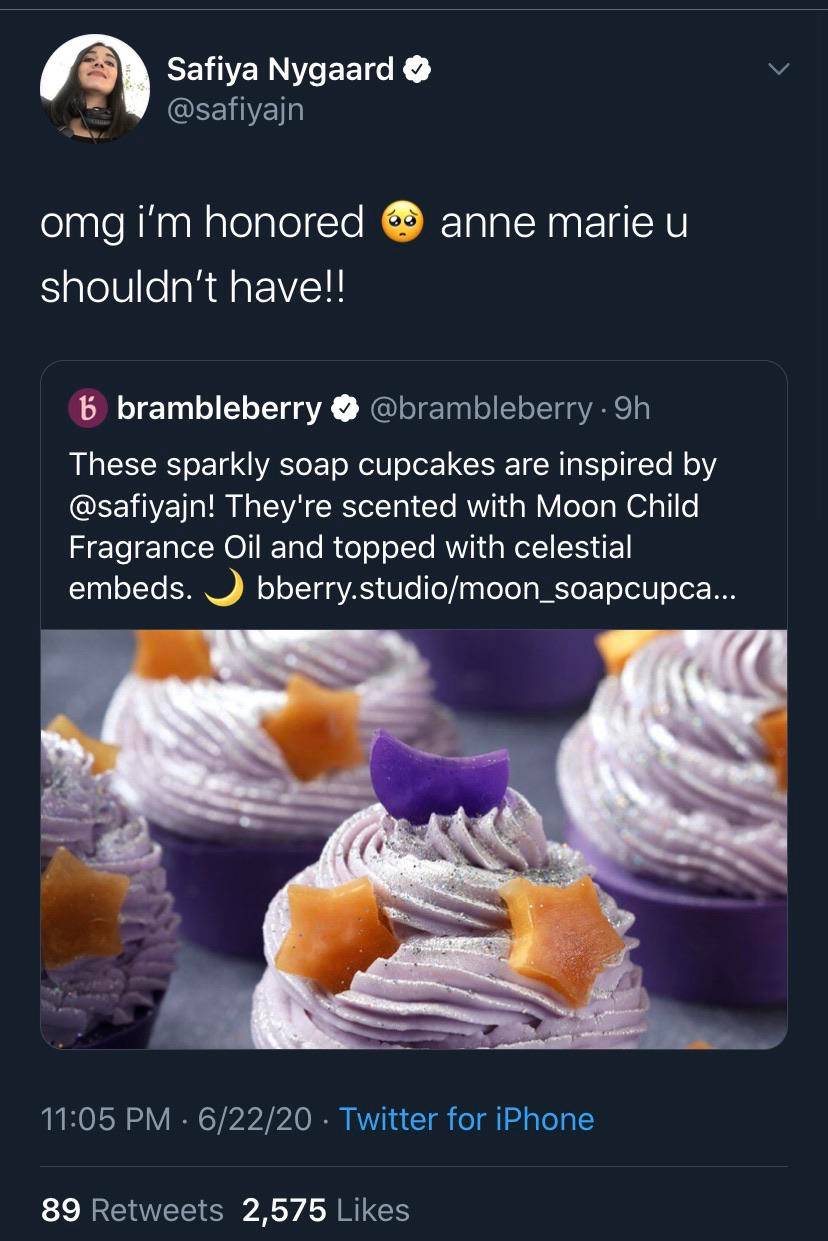Show the 89 Retweets list

[132, 1210]
